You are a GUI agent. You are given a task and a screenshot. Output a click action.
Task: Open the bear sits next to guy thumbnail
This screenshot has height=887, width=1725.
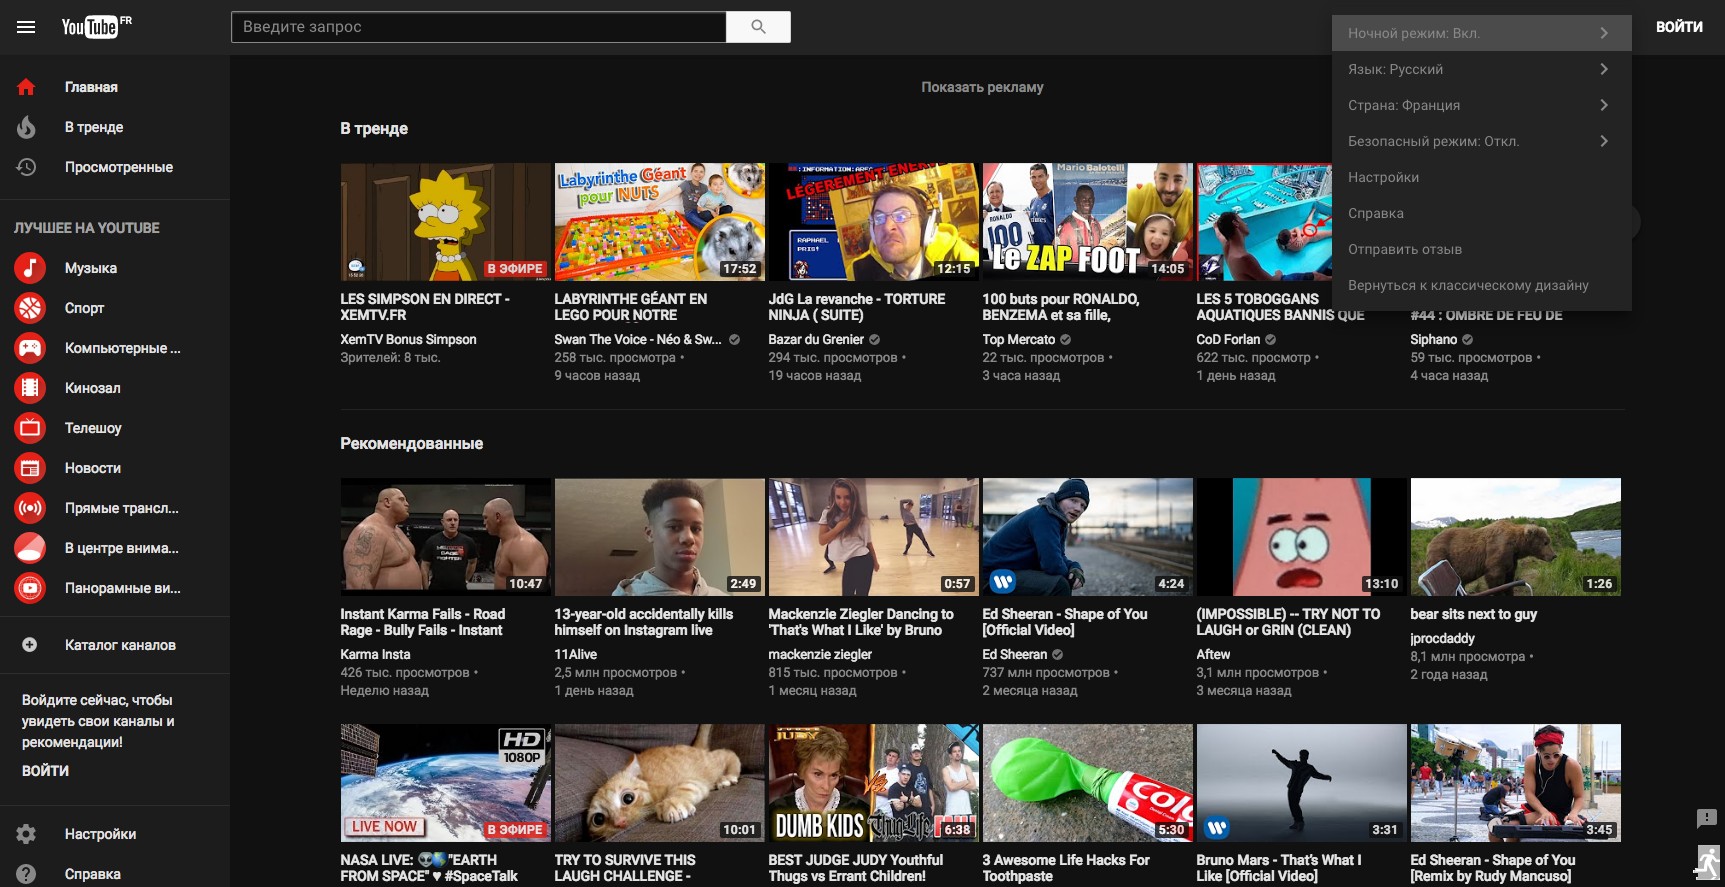coord(1515,537)
